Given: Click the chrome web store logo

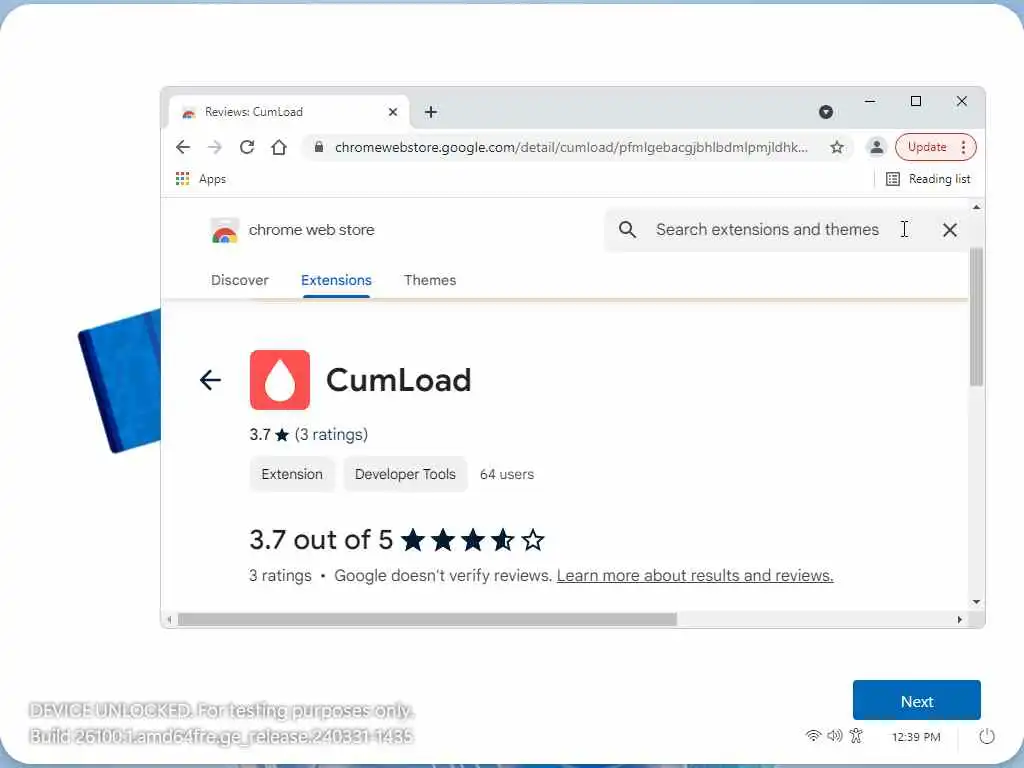Looking at the screenshot, I should tap(225, 230).
